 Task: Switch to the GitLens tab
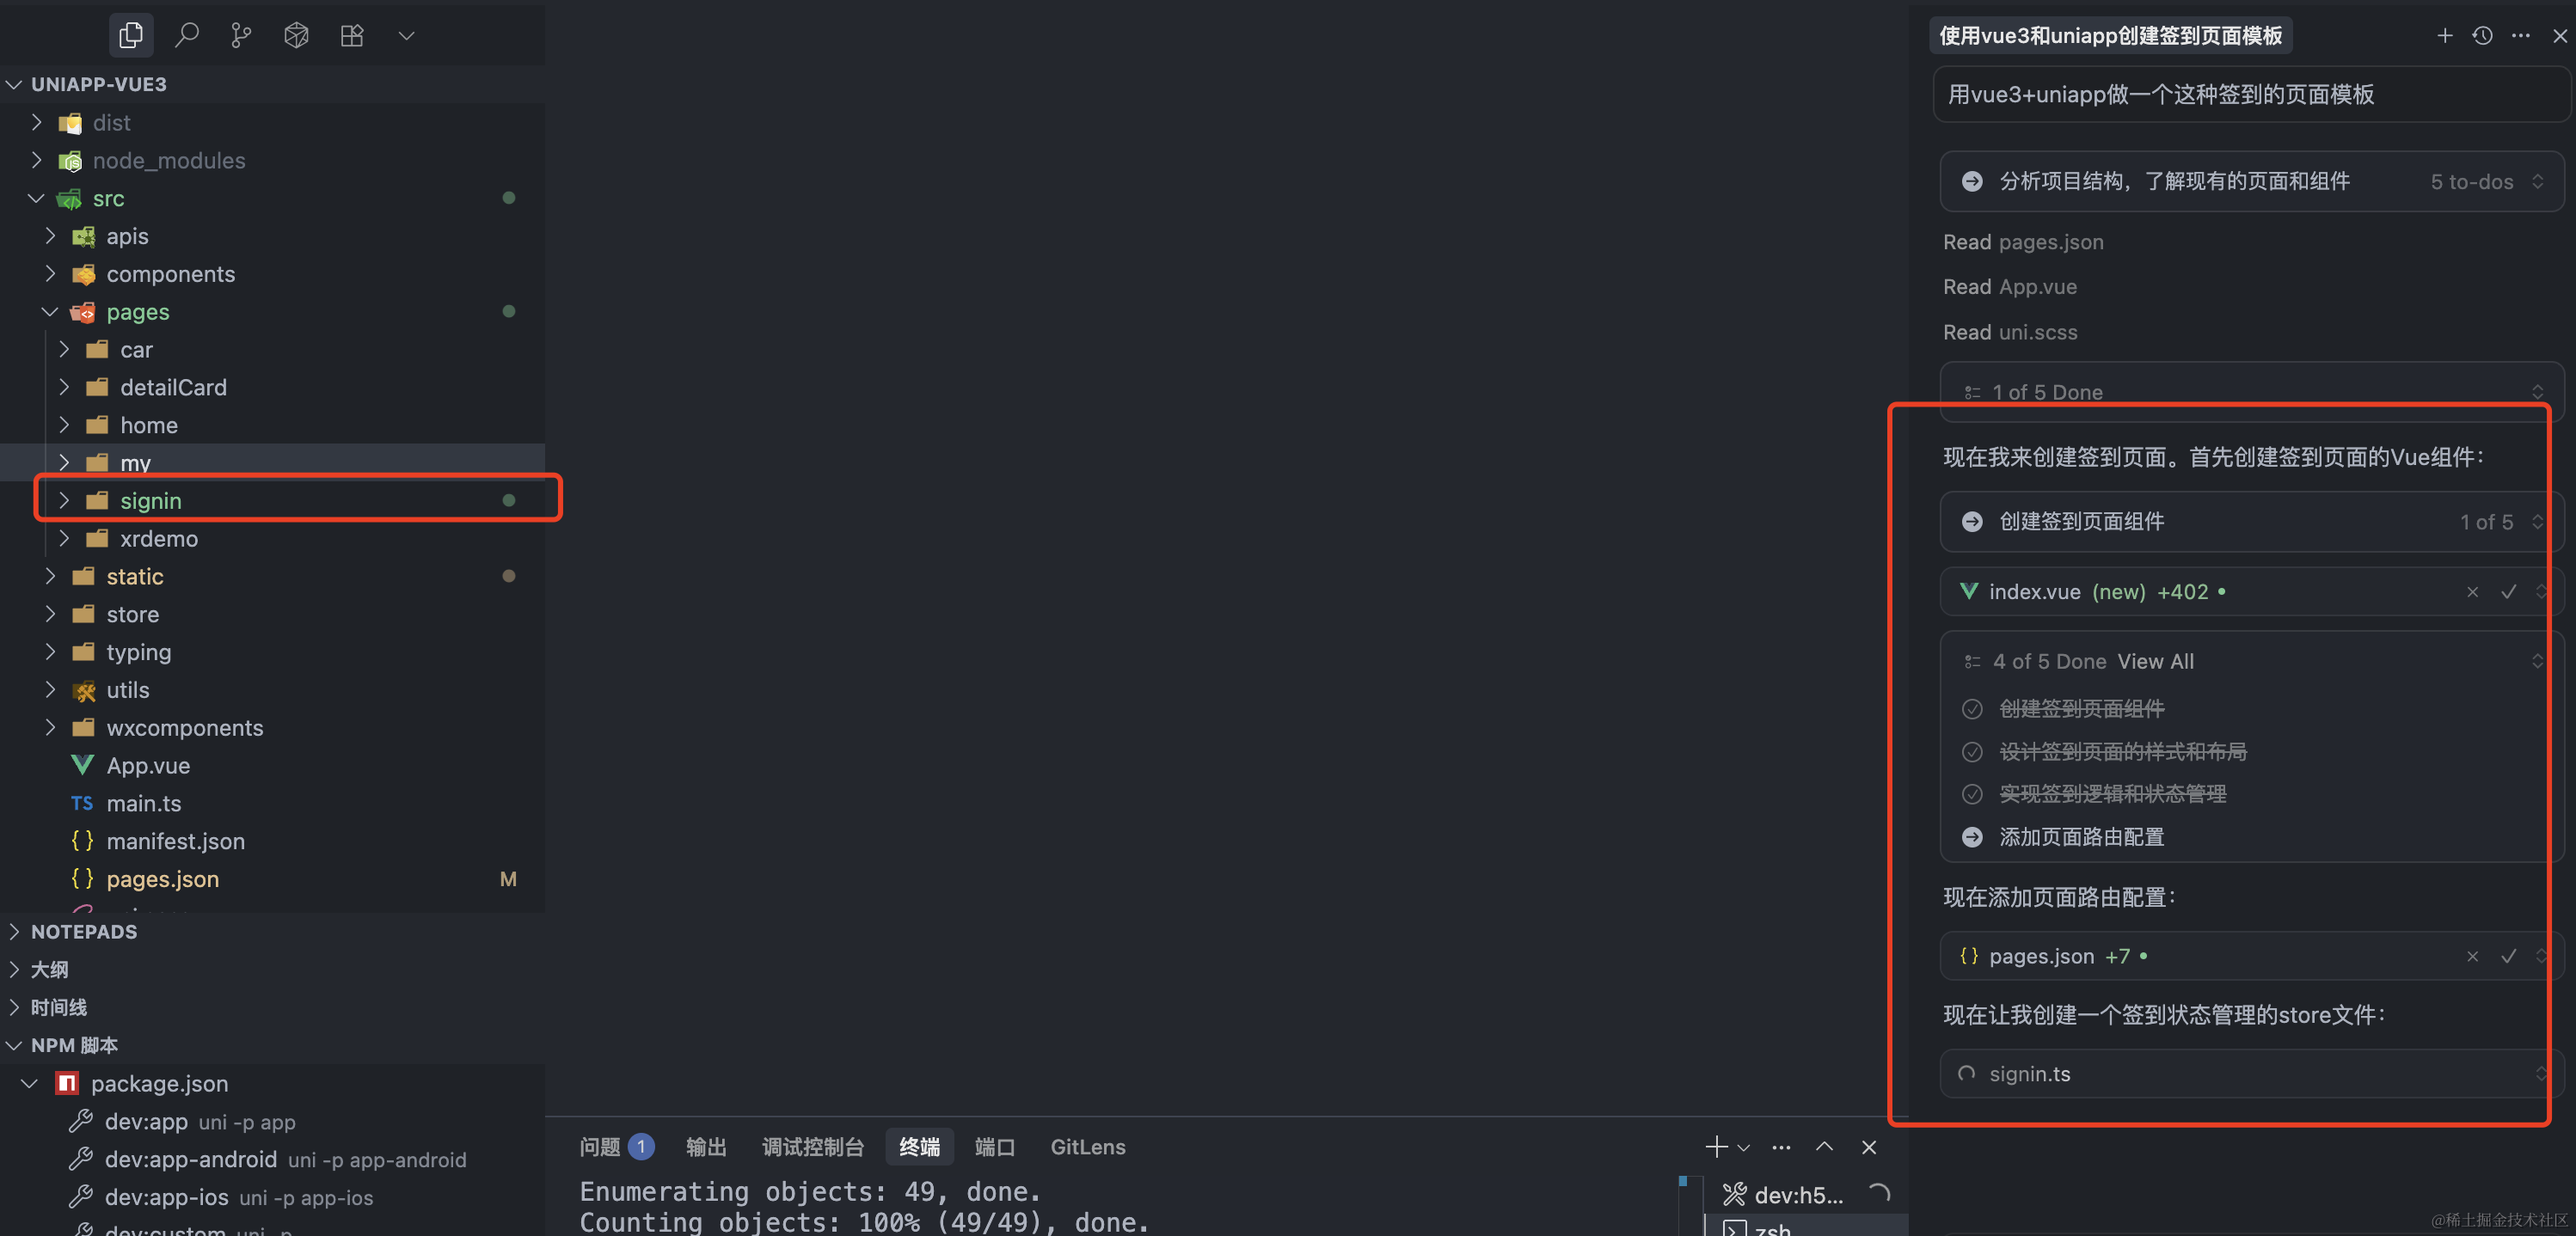coord(1087,1146)
